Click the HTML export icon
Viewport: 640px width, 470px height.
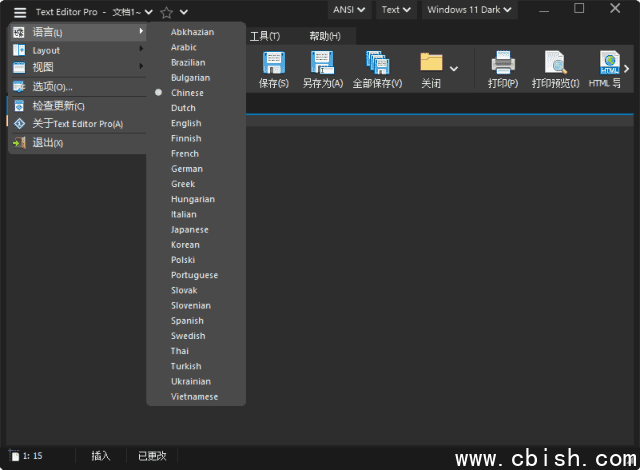(x=609, y=63)
